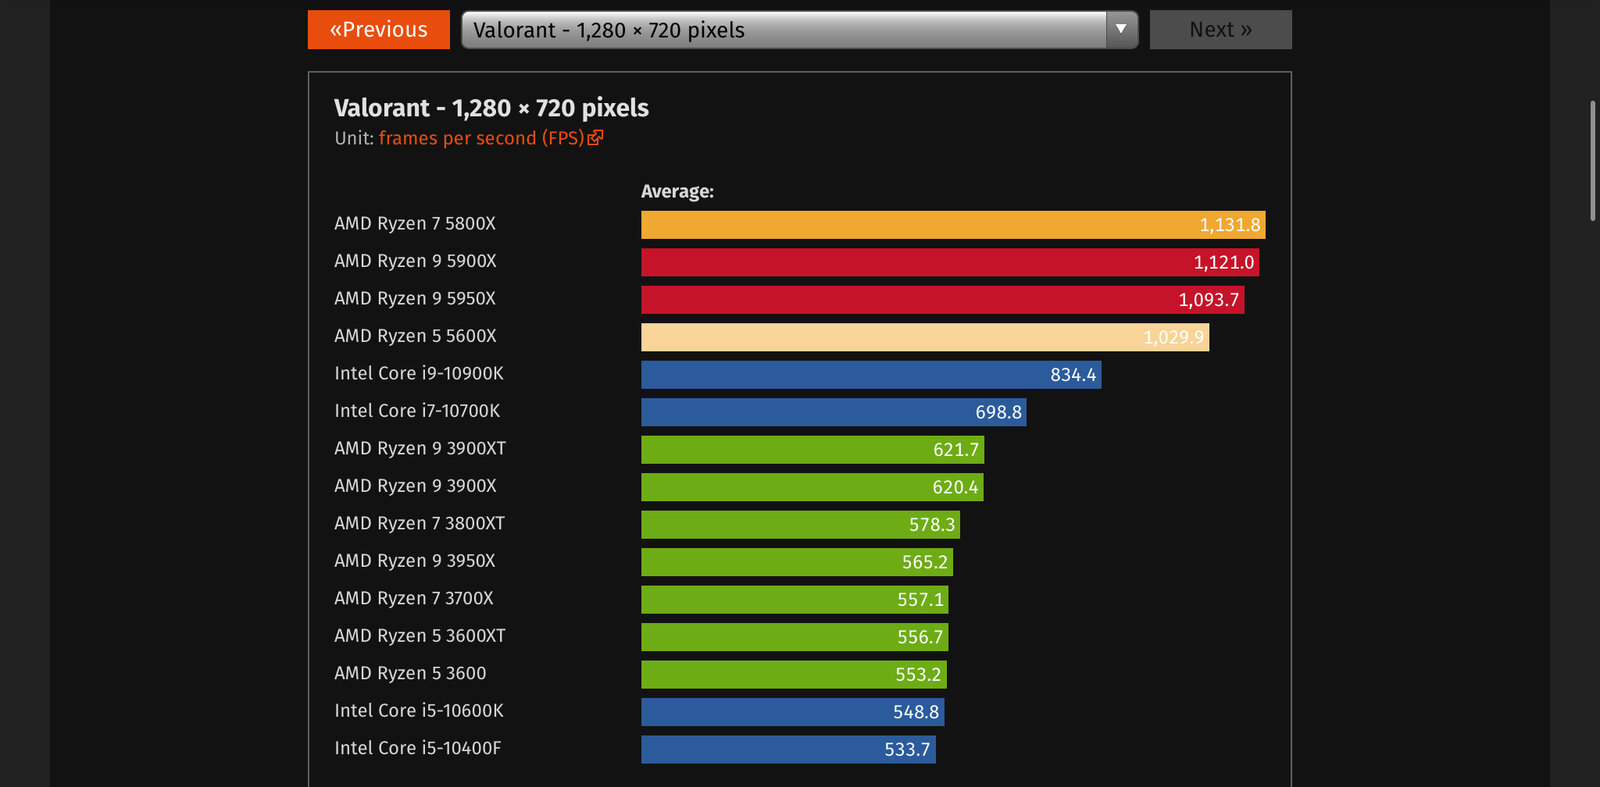Click the Intel Core i9-10900K label

(x=419, y=374)
